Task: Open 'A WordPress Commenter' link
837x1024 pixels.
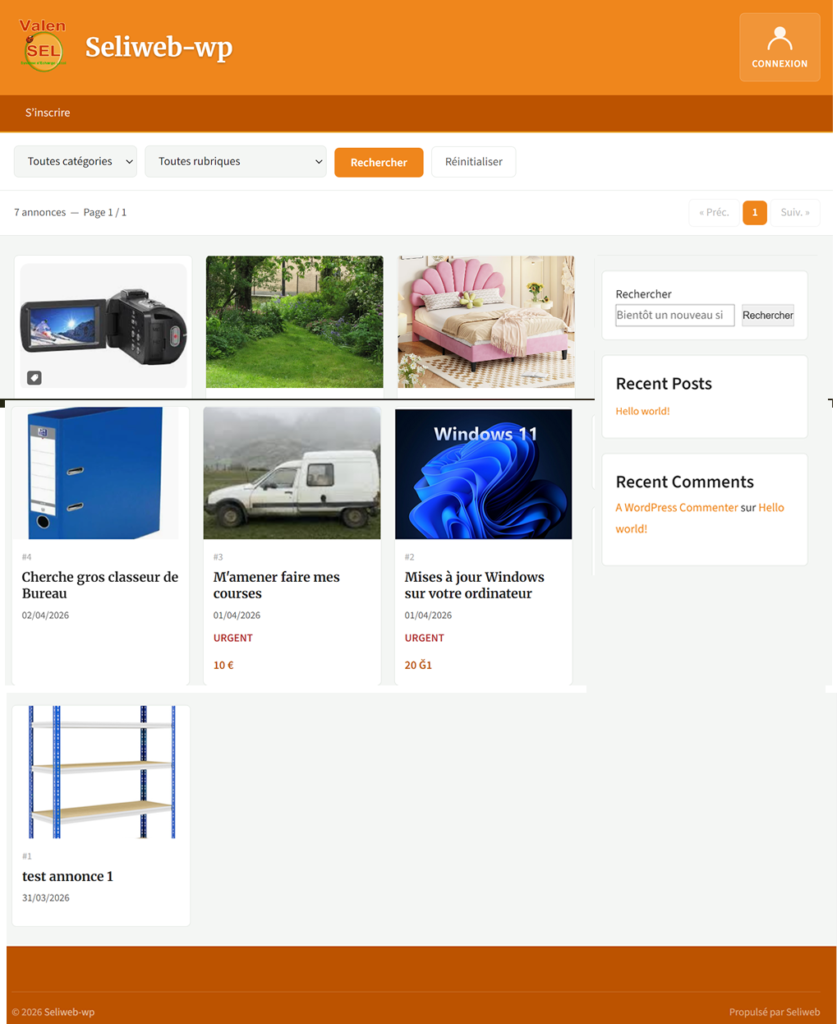Action: pyautogui.click(x=676, y=508)
